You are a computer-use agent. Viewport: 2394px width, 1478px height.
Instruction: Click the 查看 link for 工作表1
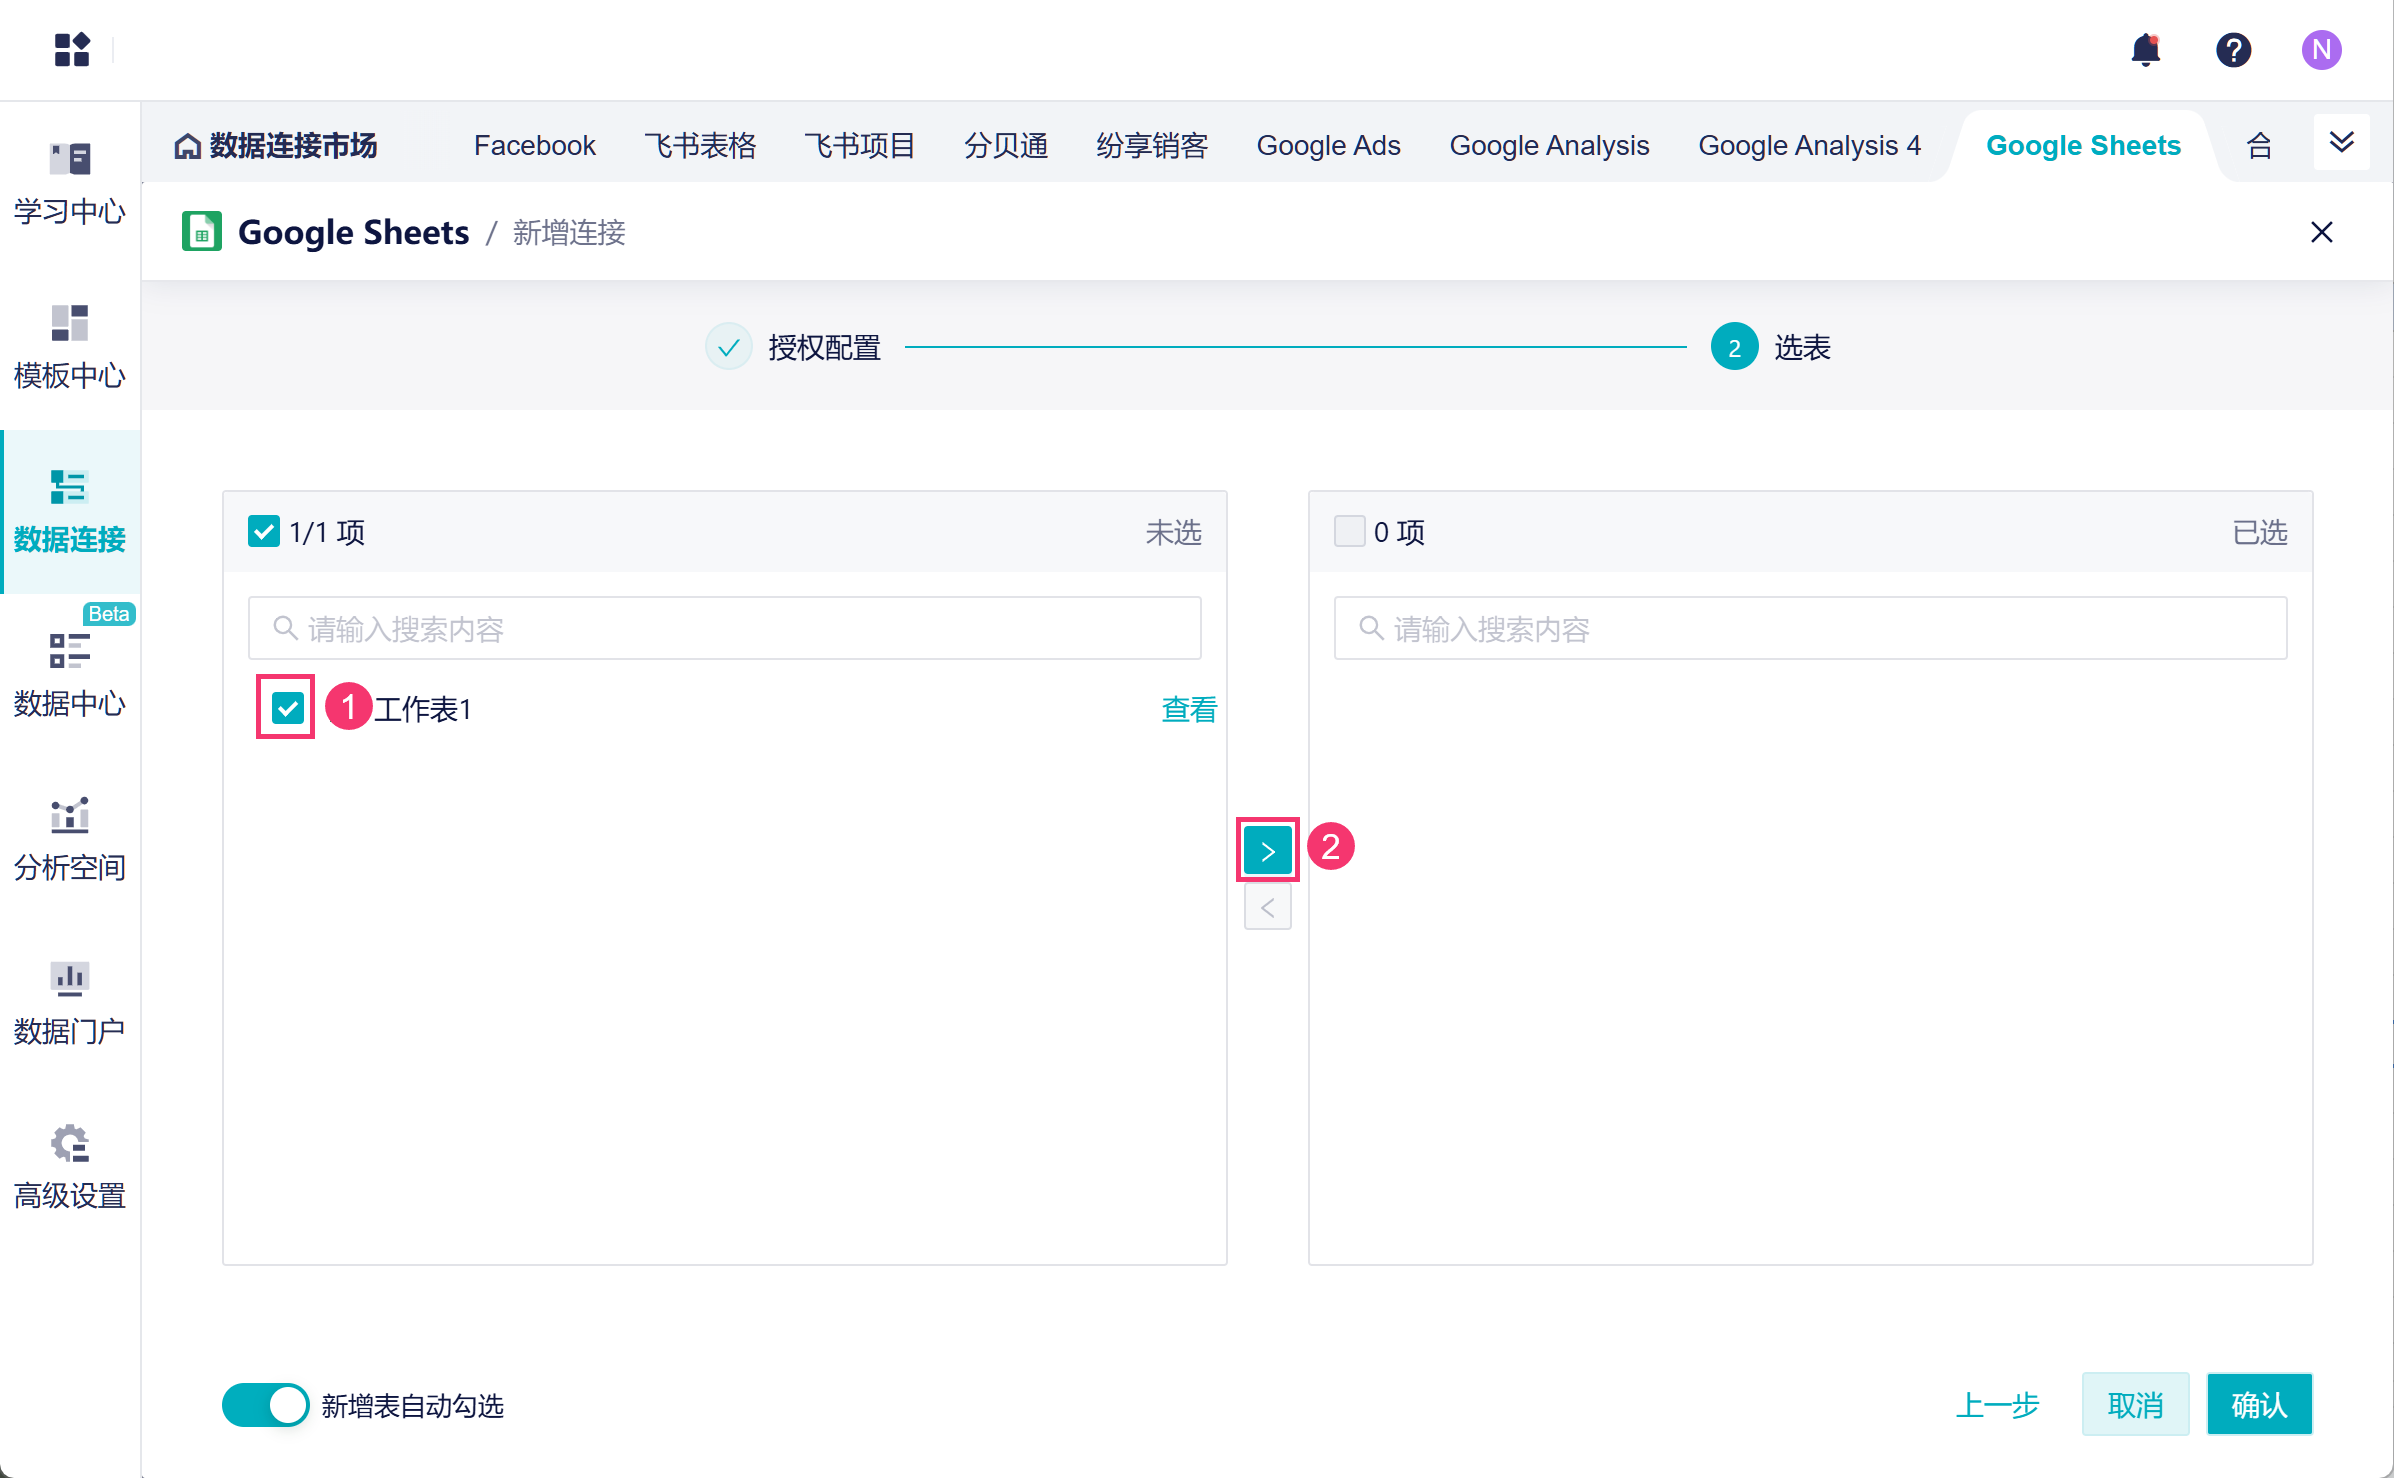point(1189,709)
